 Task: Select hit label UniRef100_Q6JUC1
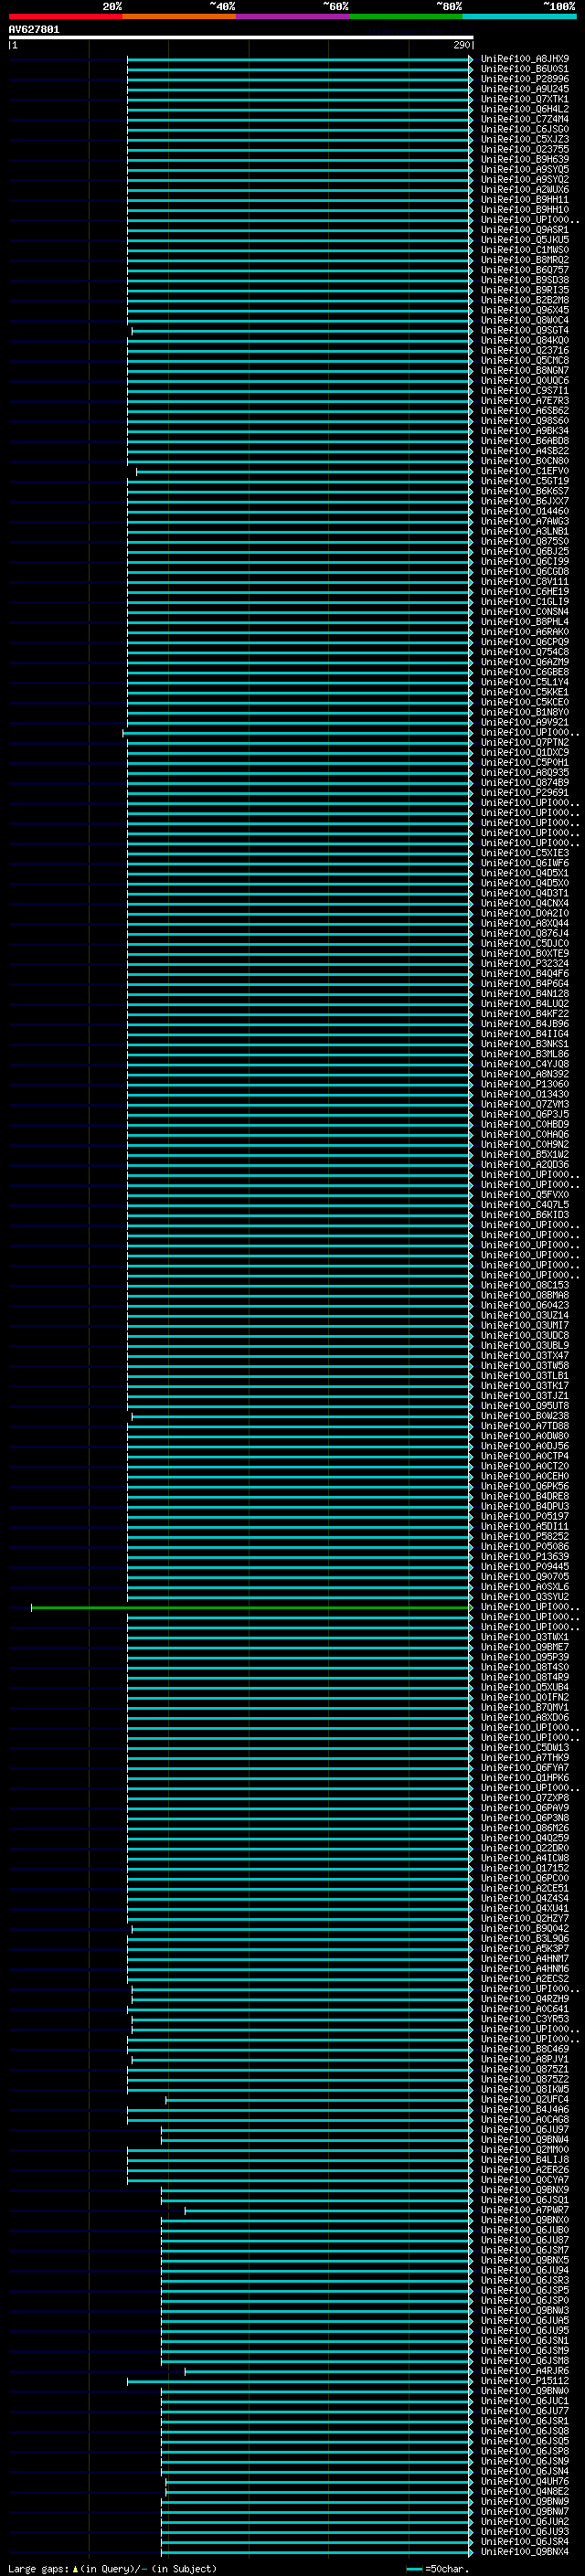point(525,2401)
